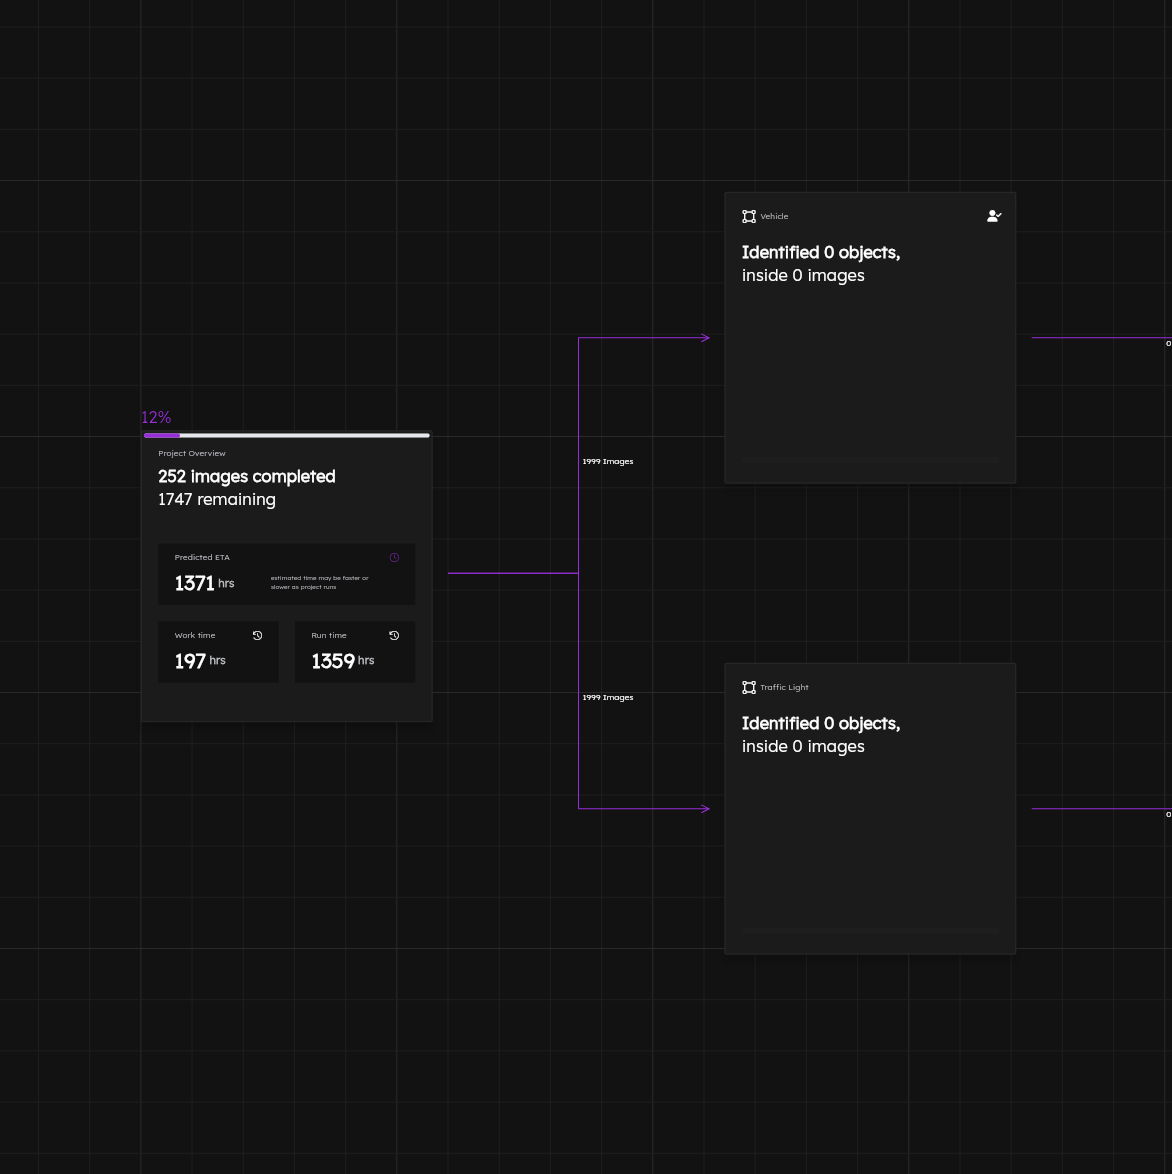Click the 197 hrs Work time value
Screen dimensions: 1172x1174
[x=200, y=661]
